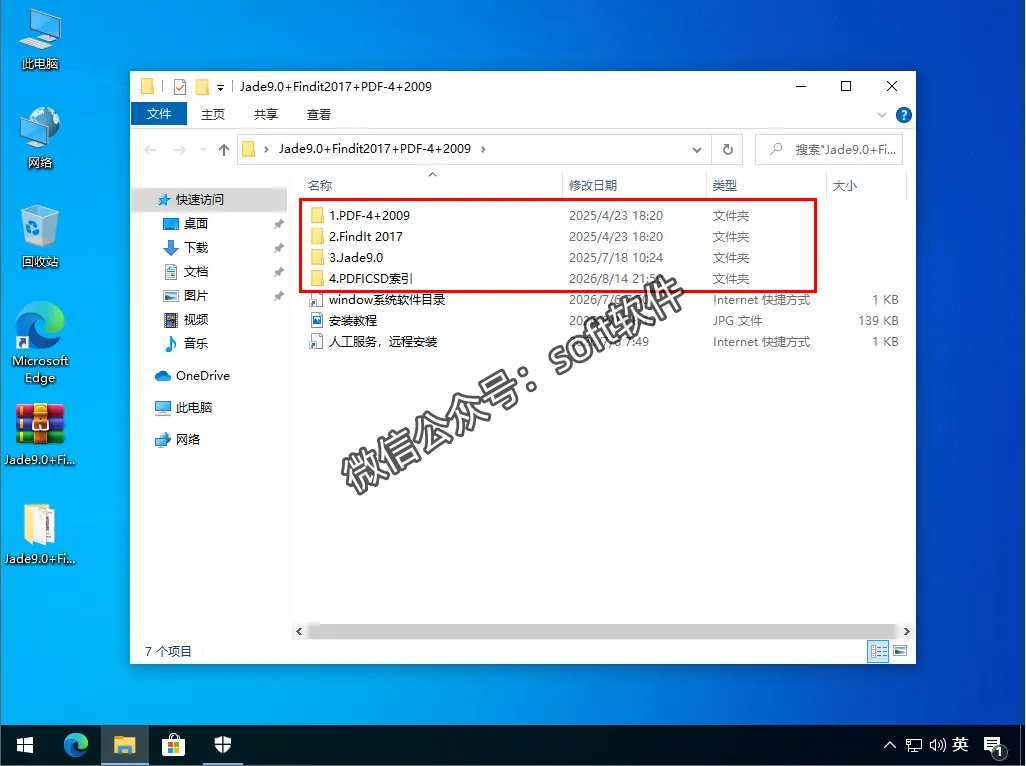Open the 网络 desktop icon
This screenshot has width=1026, height=766.
(x=40, y=137)
